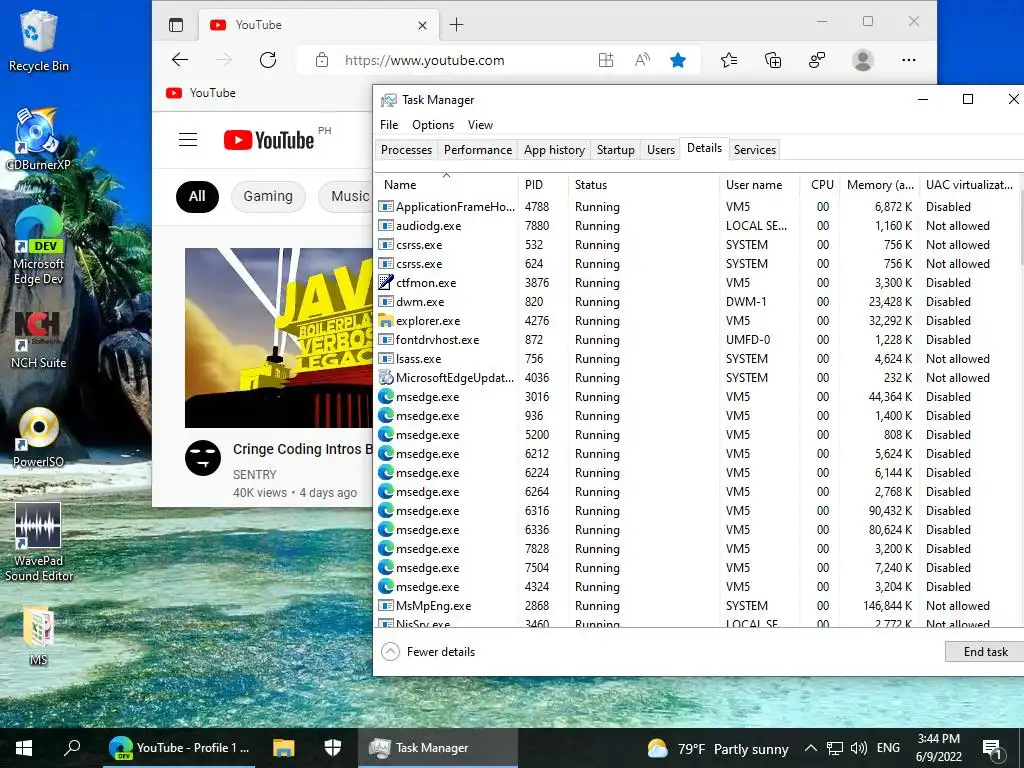The width and height of the screenshot is (1024, 768).
Task: Sort processes by CPU column
Action: tap(820, 185)
